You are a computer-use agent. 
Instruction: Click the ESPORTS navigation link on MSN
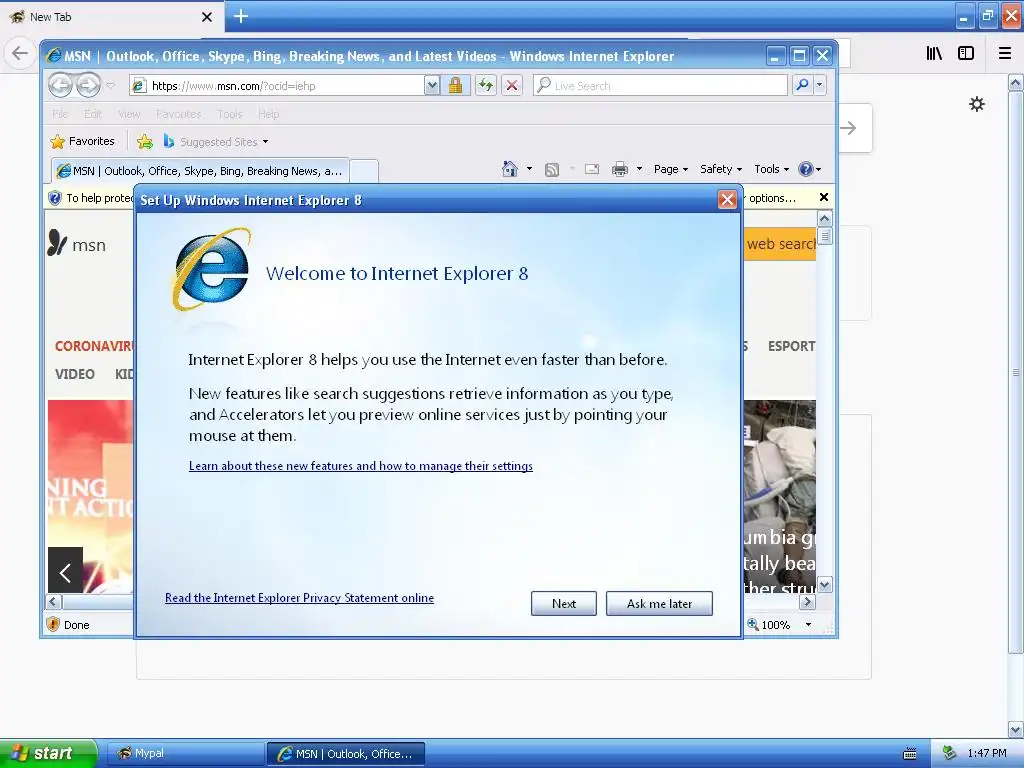coord(792,346)
